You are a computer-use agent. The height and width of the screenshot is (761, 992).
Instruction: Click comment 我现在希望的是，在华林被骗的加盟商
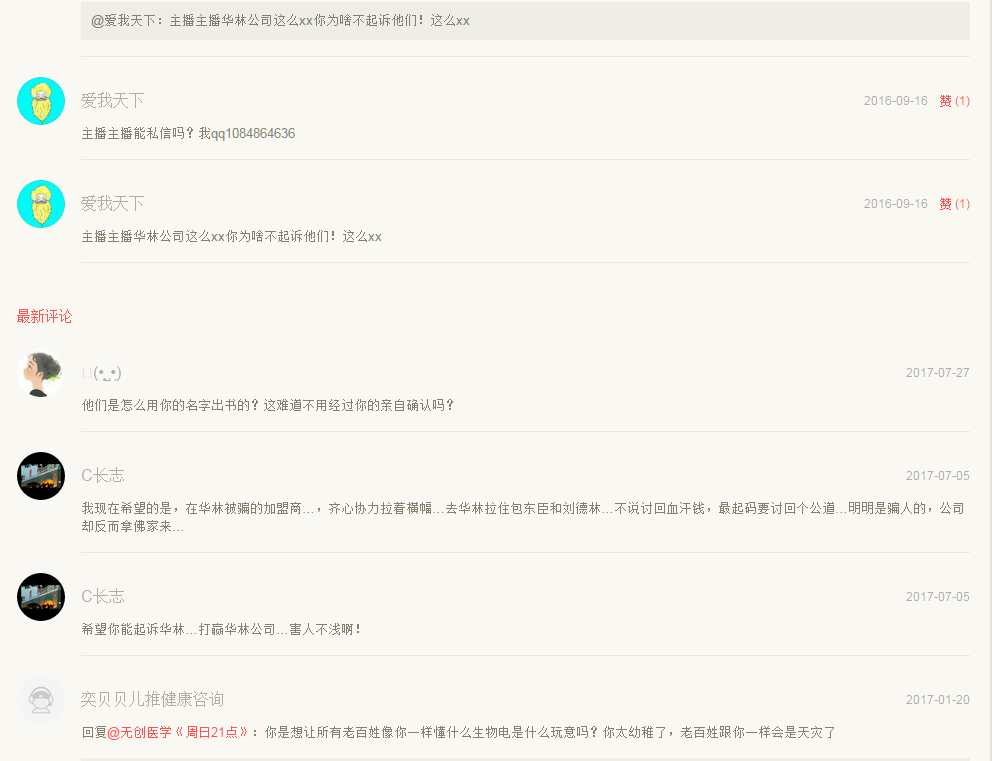[523, 517]
